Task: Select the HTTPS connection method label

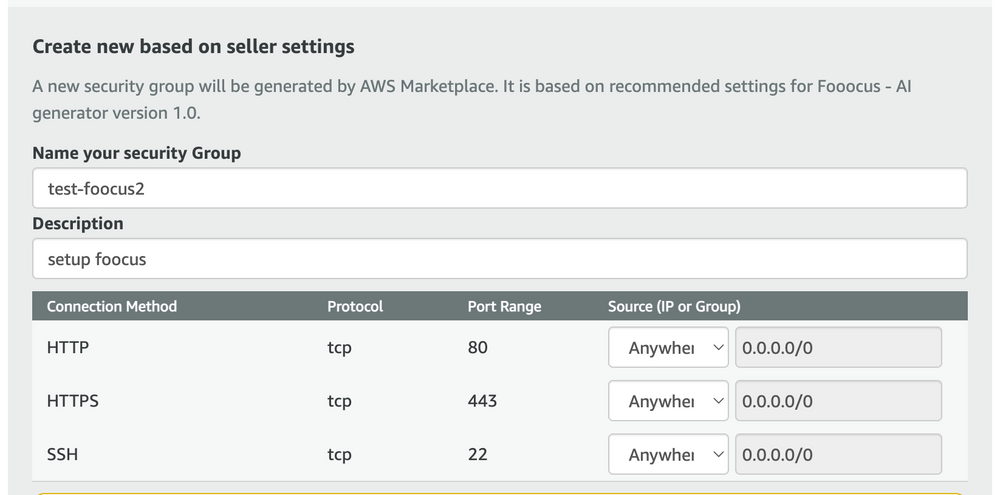Action: click(x=72, y=401)
